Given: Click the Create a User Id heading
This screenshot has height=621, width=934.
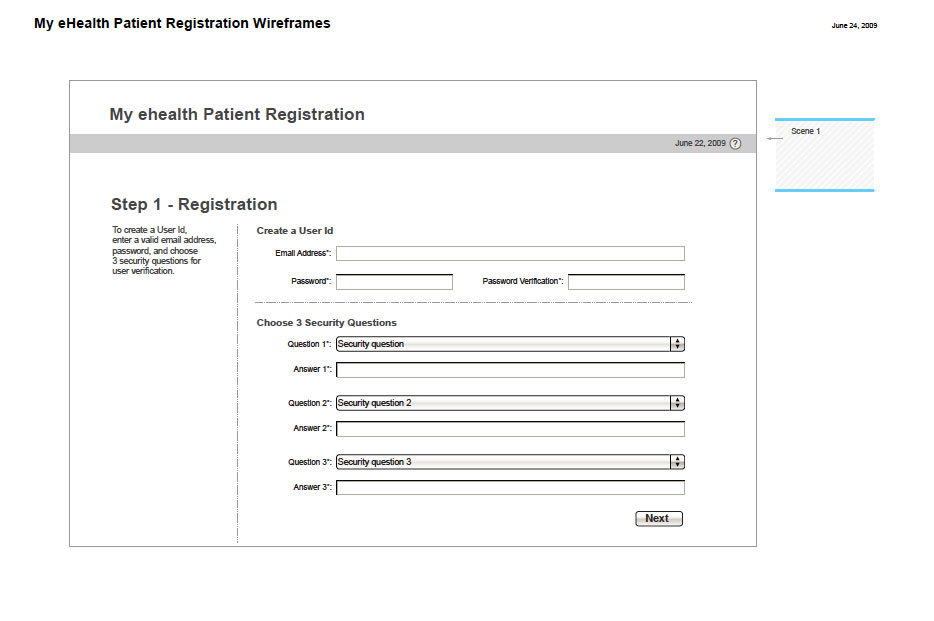Looking at the screenshot, I should click(295, 231).
